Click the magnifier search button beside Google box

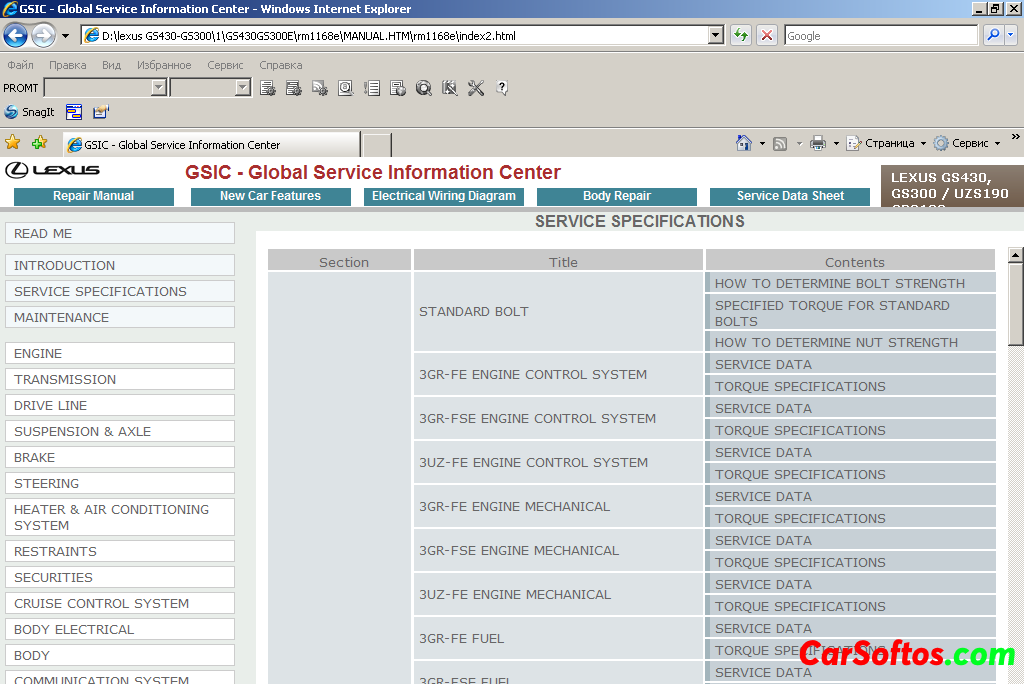click(x=993, y=36)
